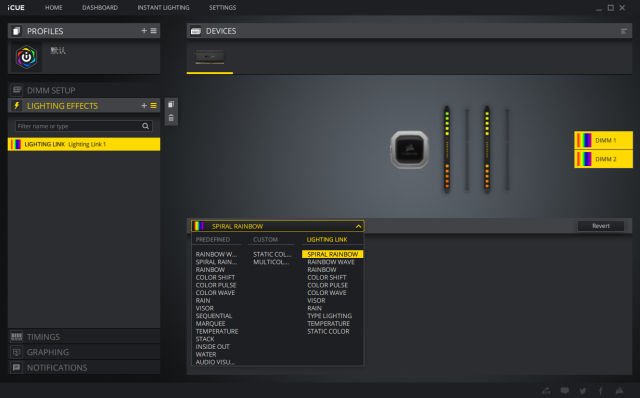Switch to the Custom effects tab

pos(265,239)
